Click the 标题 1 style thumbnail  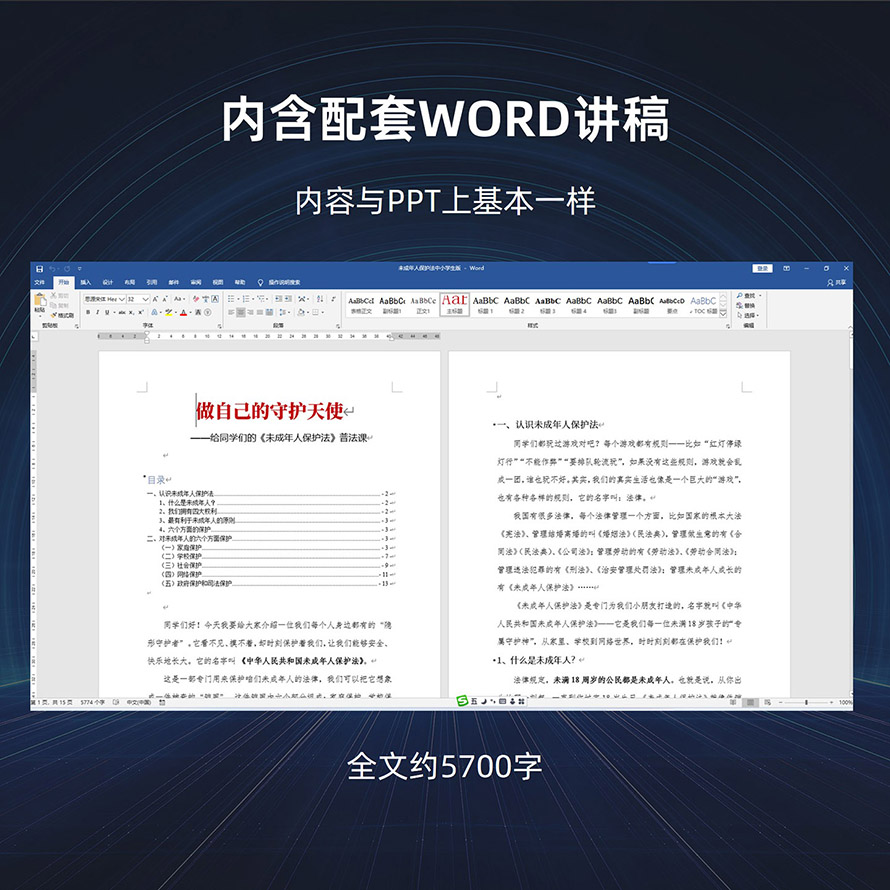[485, 303]
